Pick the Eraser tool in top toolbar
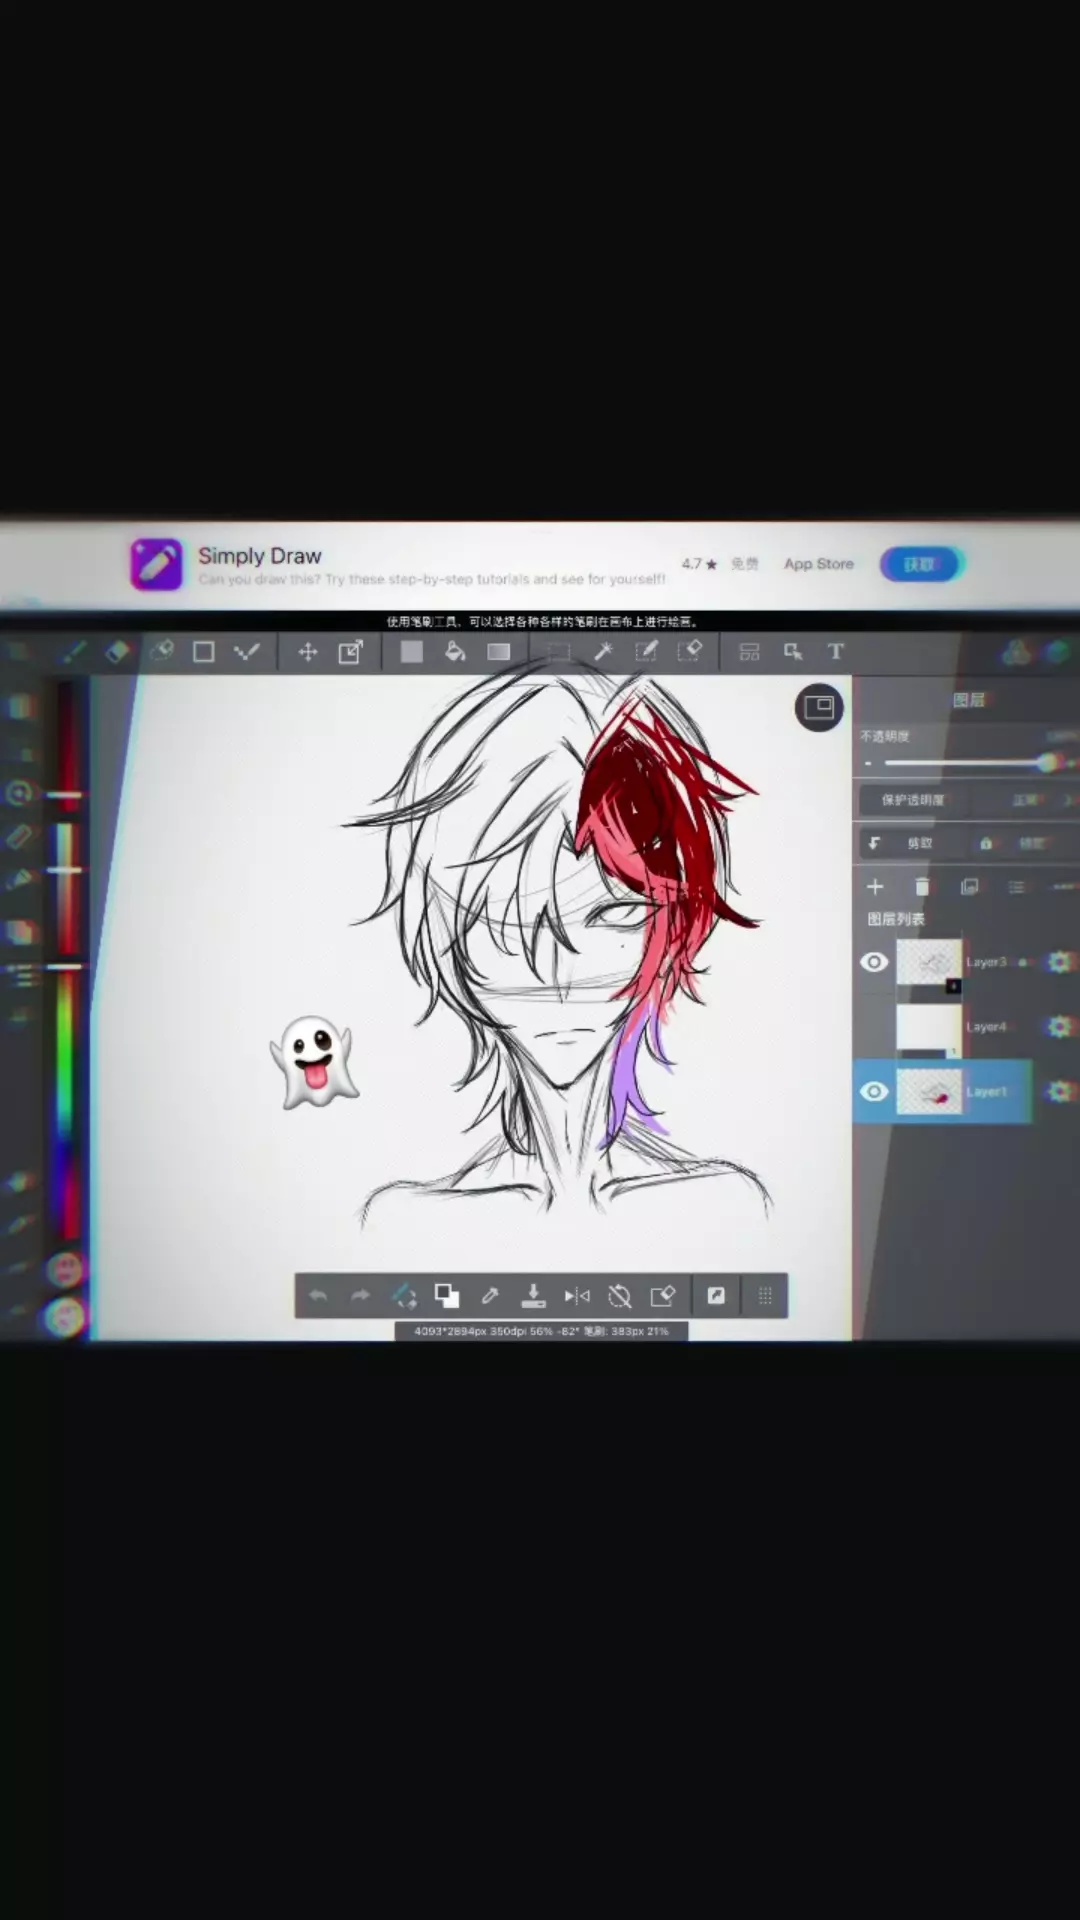The width and height of the screenshot is (1080, 1920). tap(117, 653)
